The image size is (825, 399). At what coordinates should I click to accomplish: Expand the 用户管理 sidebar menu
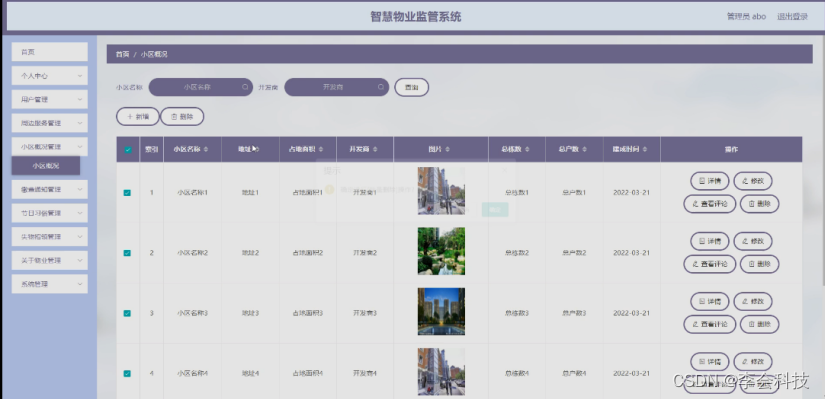[49, 99]
